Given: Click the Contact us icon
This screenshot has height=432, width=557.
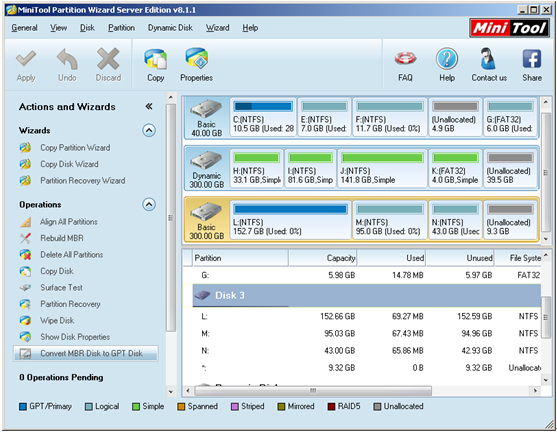Looking at the screenshot, I should click(488, 59).
